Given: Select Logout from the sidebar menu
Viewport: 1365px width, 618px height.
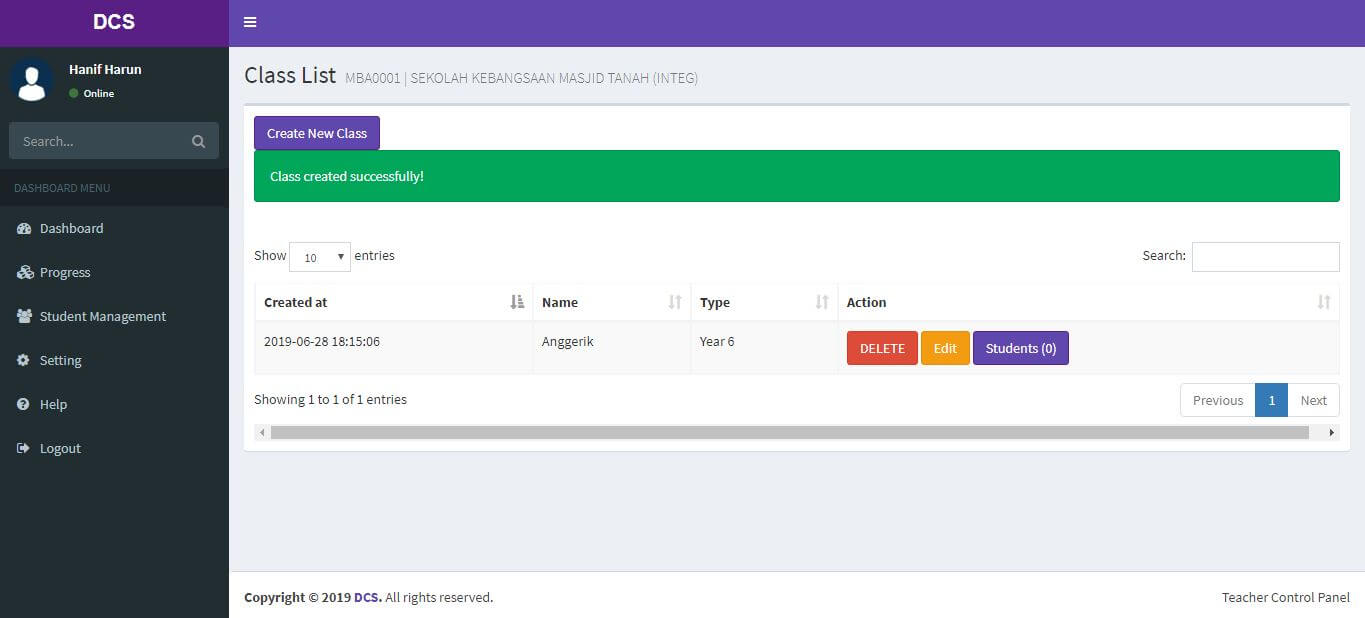Looking at the screenshot, I should [114, 448].
